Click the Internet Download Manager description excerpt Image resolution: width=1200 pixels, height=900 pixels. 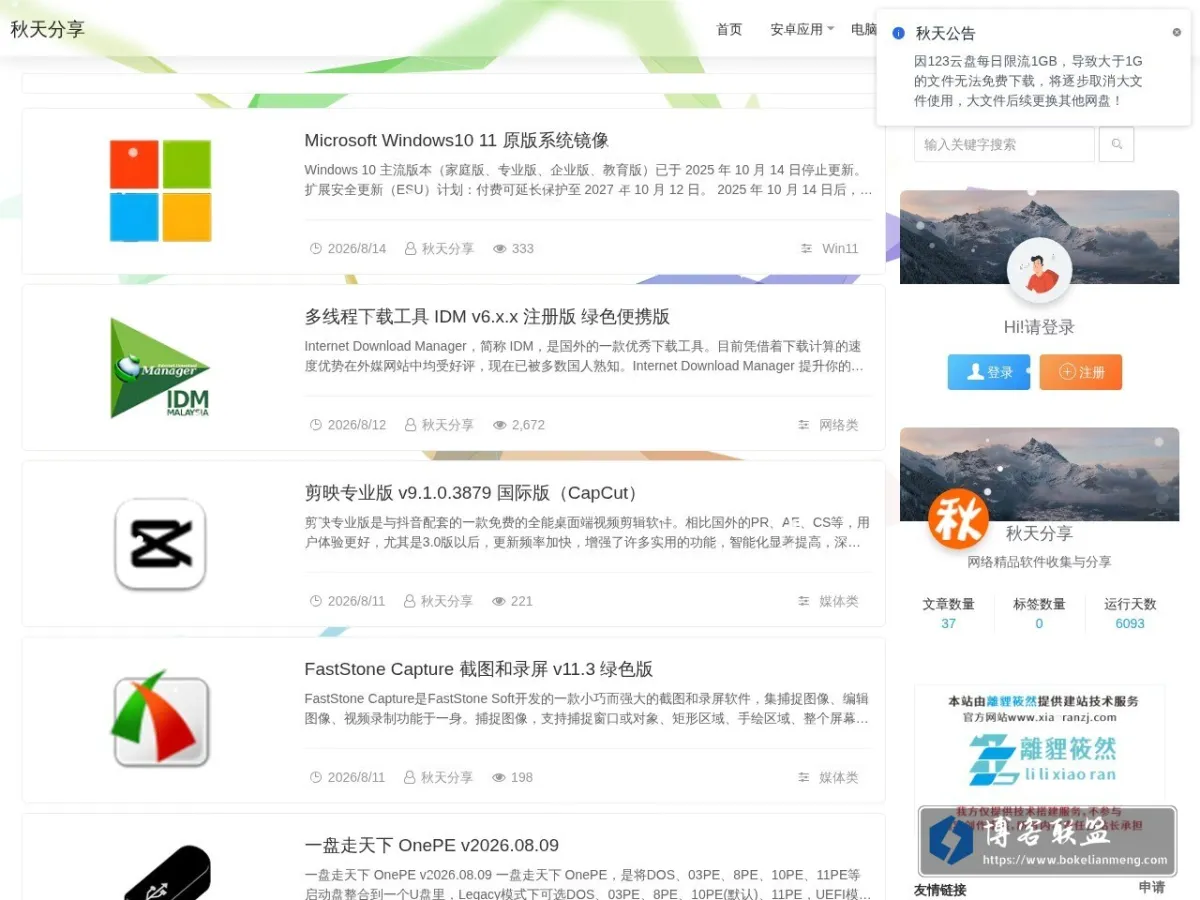[584, 356]
